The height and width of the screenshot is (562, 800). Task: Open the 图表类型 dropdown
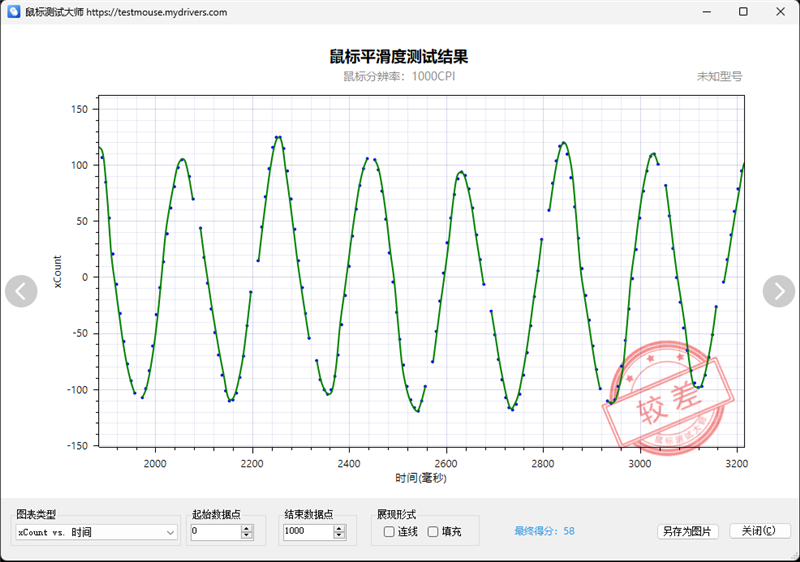[x=96, y=532]
